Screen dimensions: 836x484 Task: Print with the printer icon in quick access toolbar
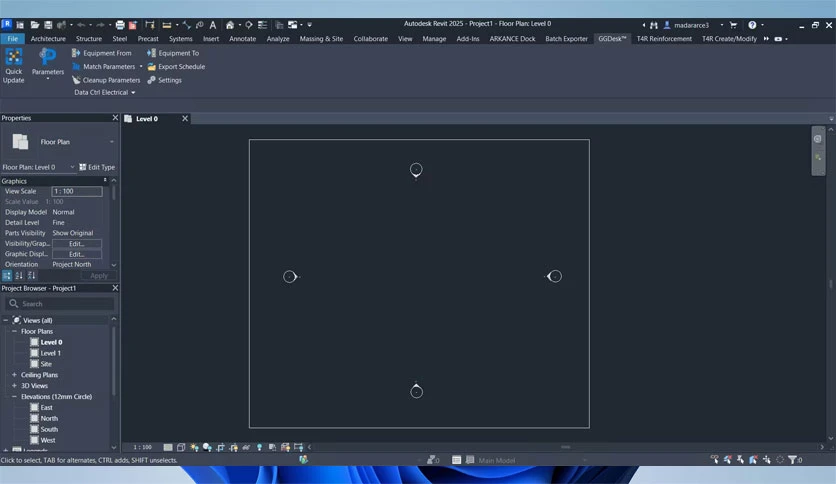coord(120,25)
